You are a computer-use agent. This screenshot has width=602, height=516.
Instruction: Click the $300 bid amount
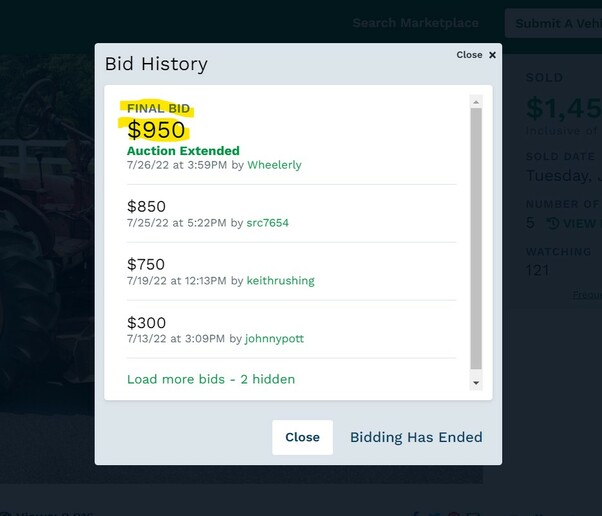[x=146, y=323]
